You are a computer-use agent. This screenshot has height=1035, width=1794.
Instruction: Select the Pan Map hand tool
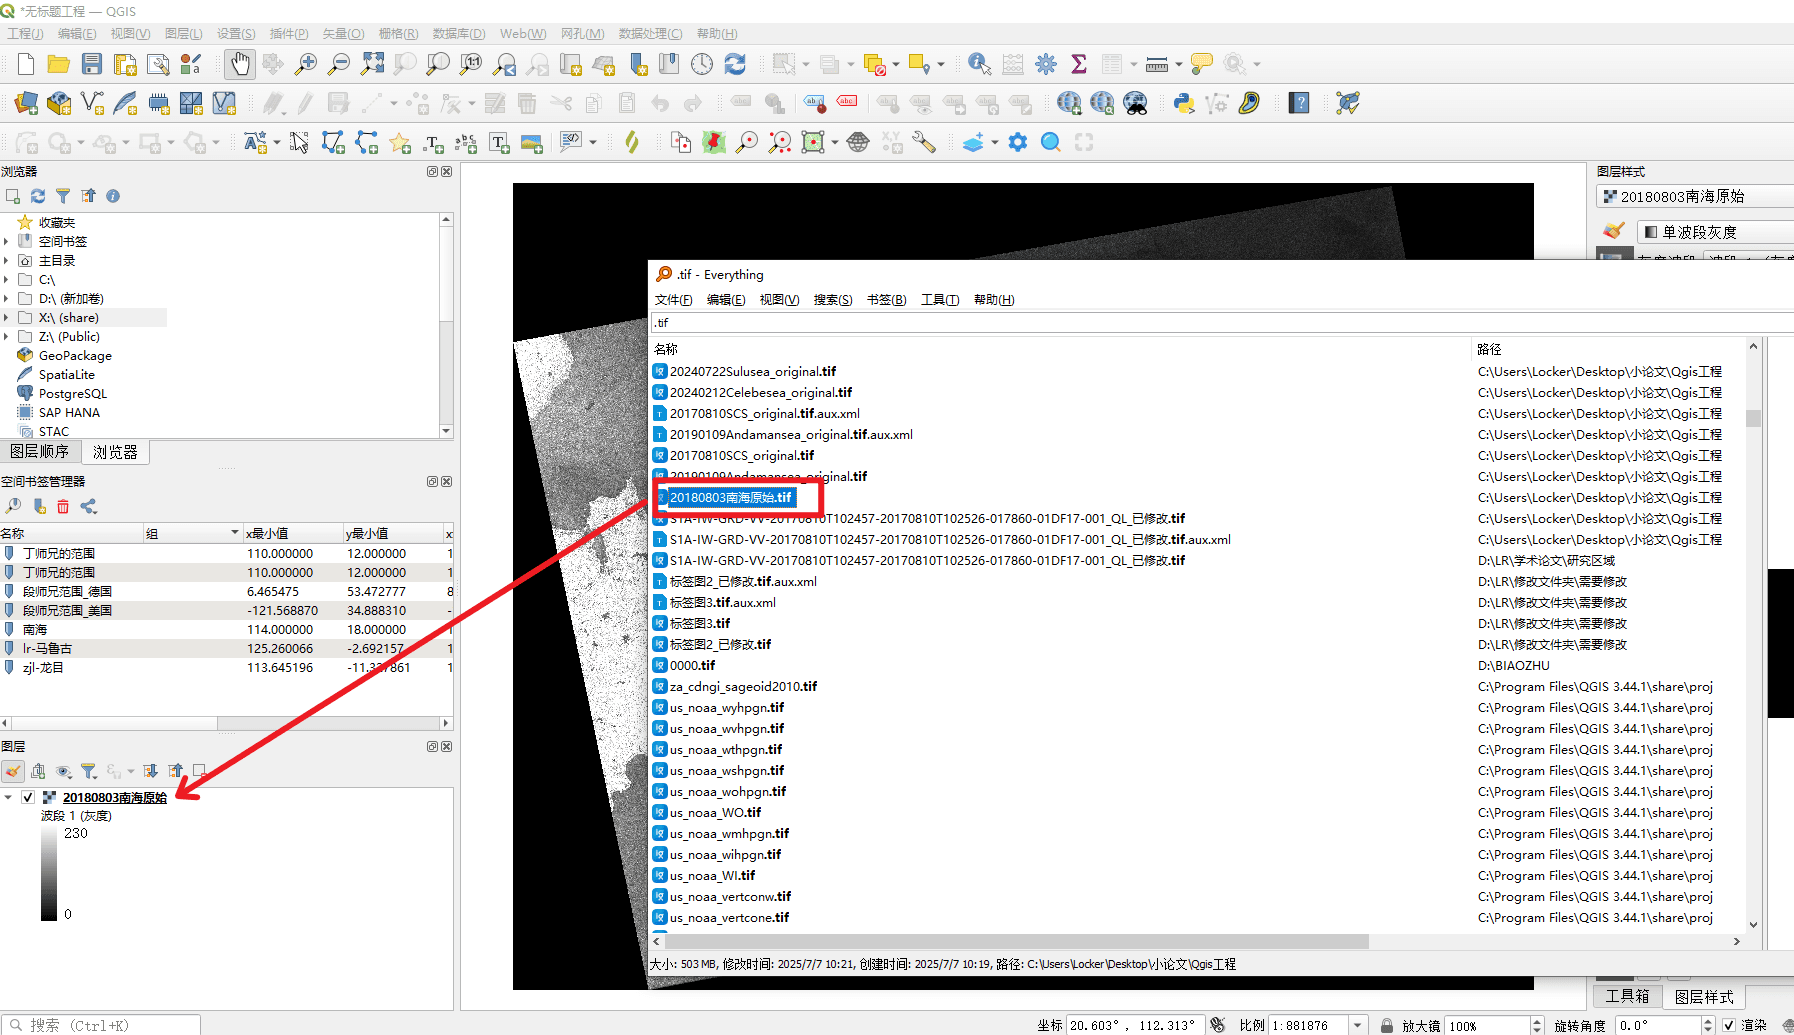(x=240, y=64)
